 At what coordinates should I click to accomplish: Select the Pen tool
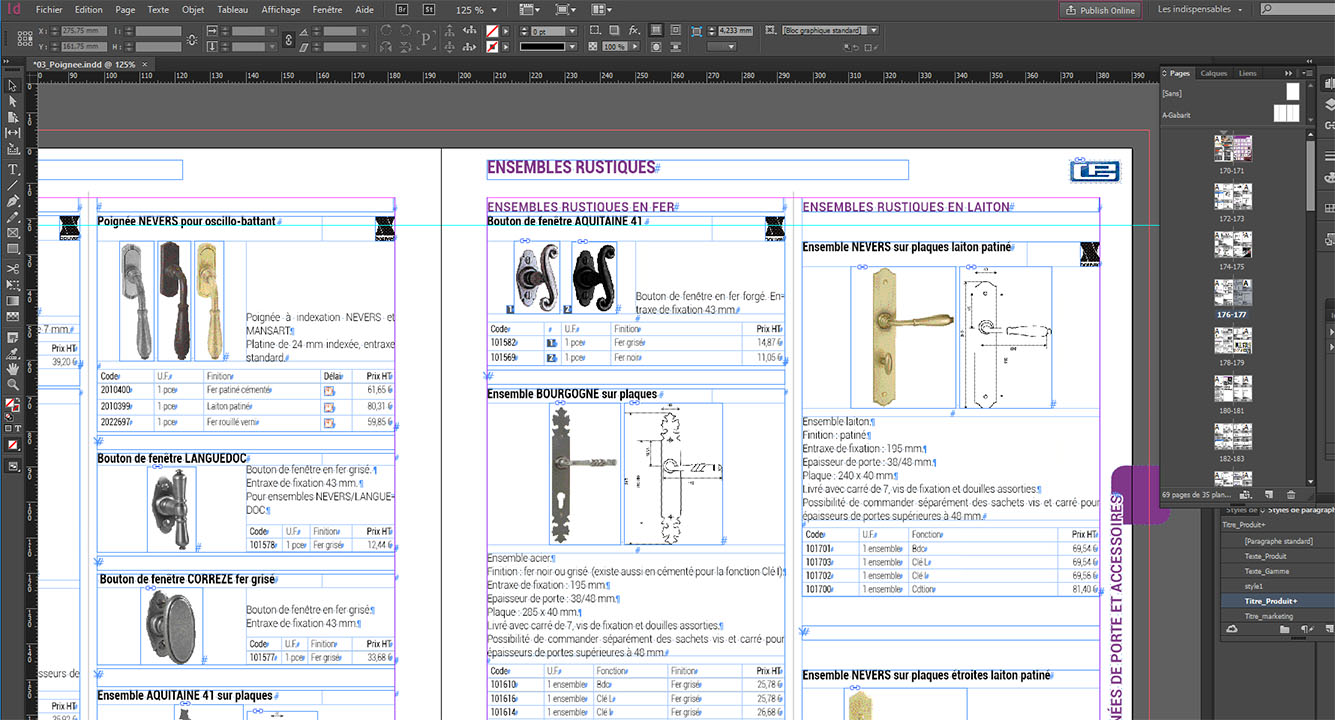(13, 201)
